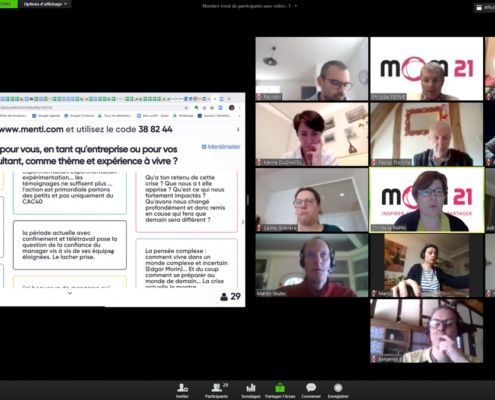Select Christelle PAPIN's video thumbnail
The height and width of the screenshot is (400, 495).
click(427, 199)
